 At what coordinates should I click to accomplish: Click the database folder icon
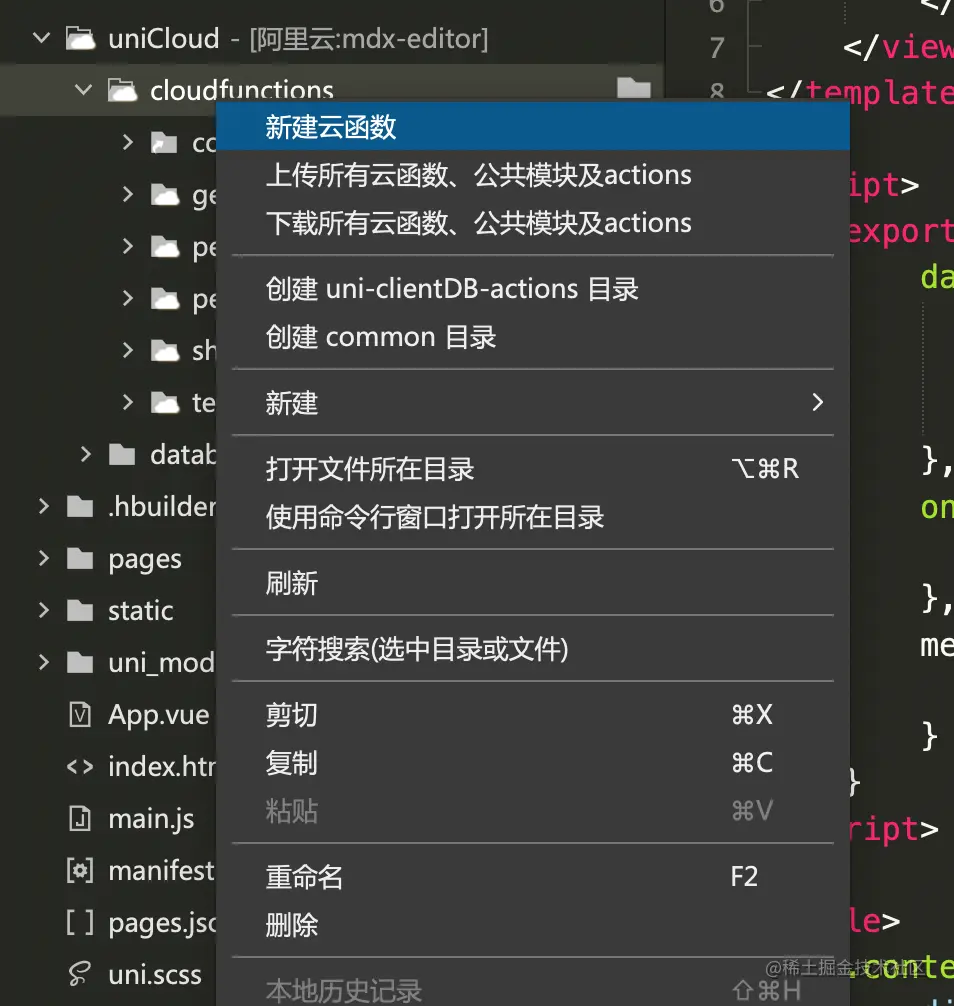(123, 455)
